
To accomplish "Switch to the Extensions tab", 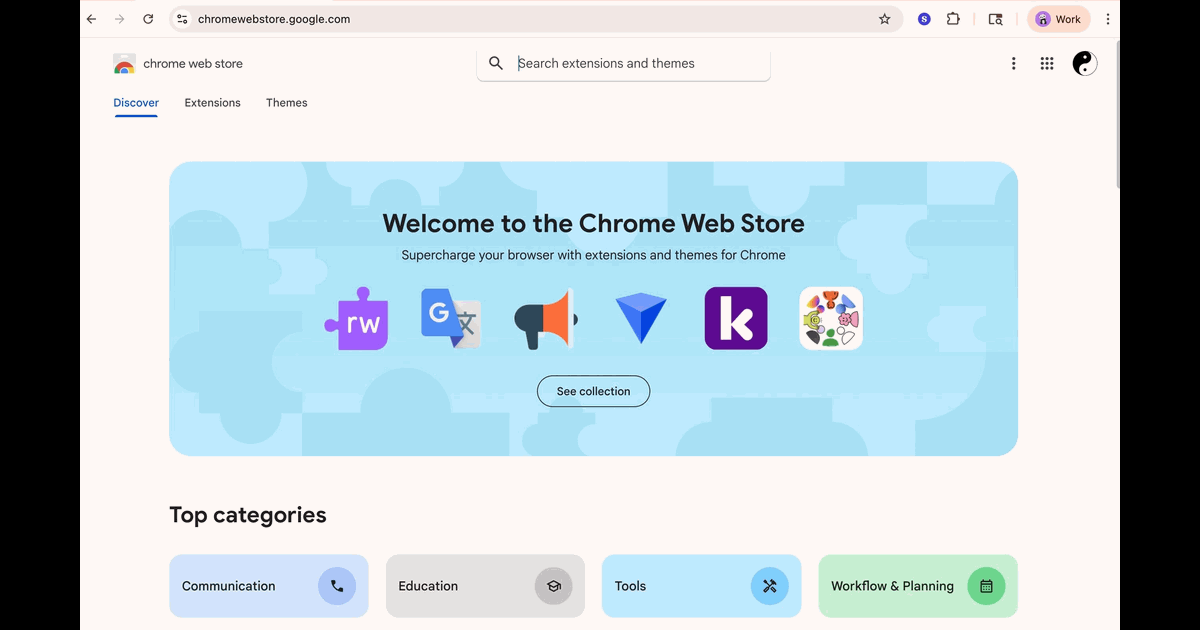I will (212, 103).
